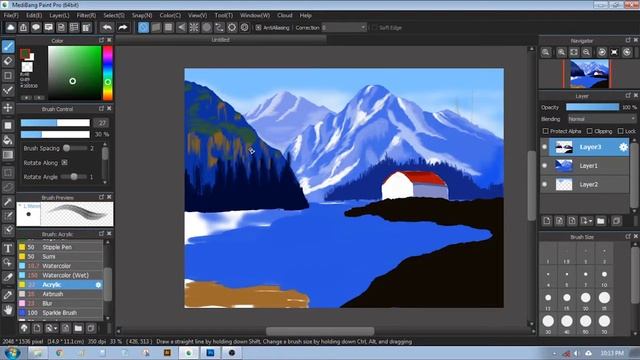Select the Hand pan tool

click(8, 310)
